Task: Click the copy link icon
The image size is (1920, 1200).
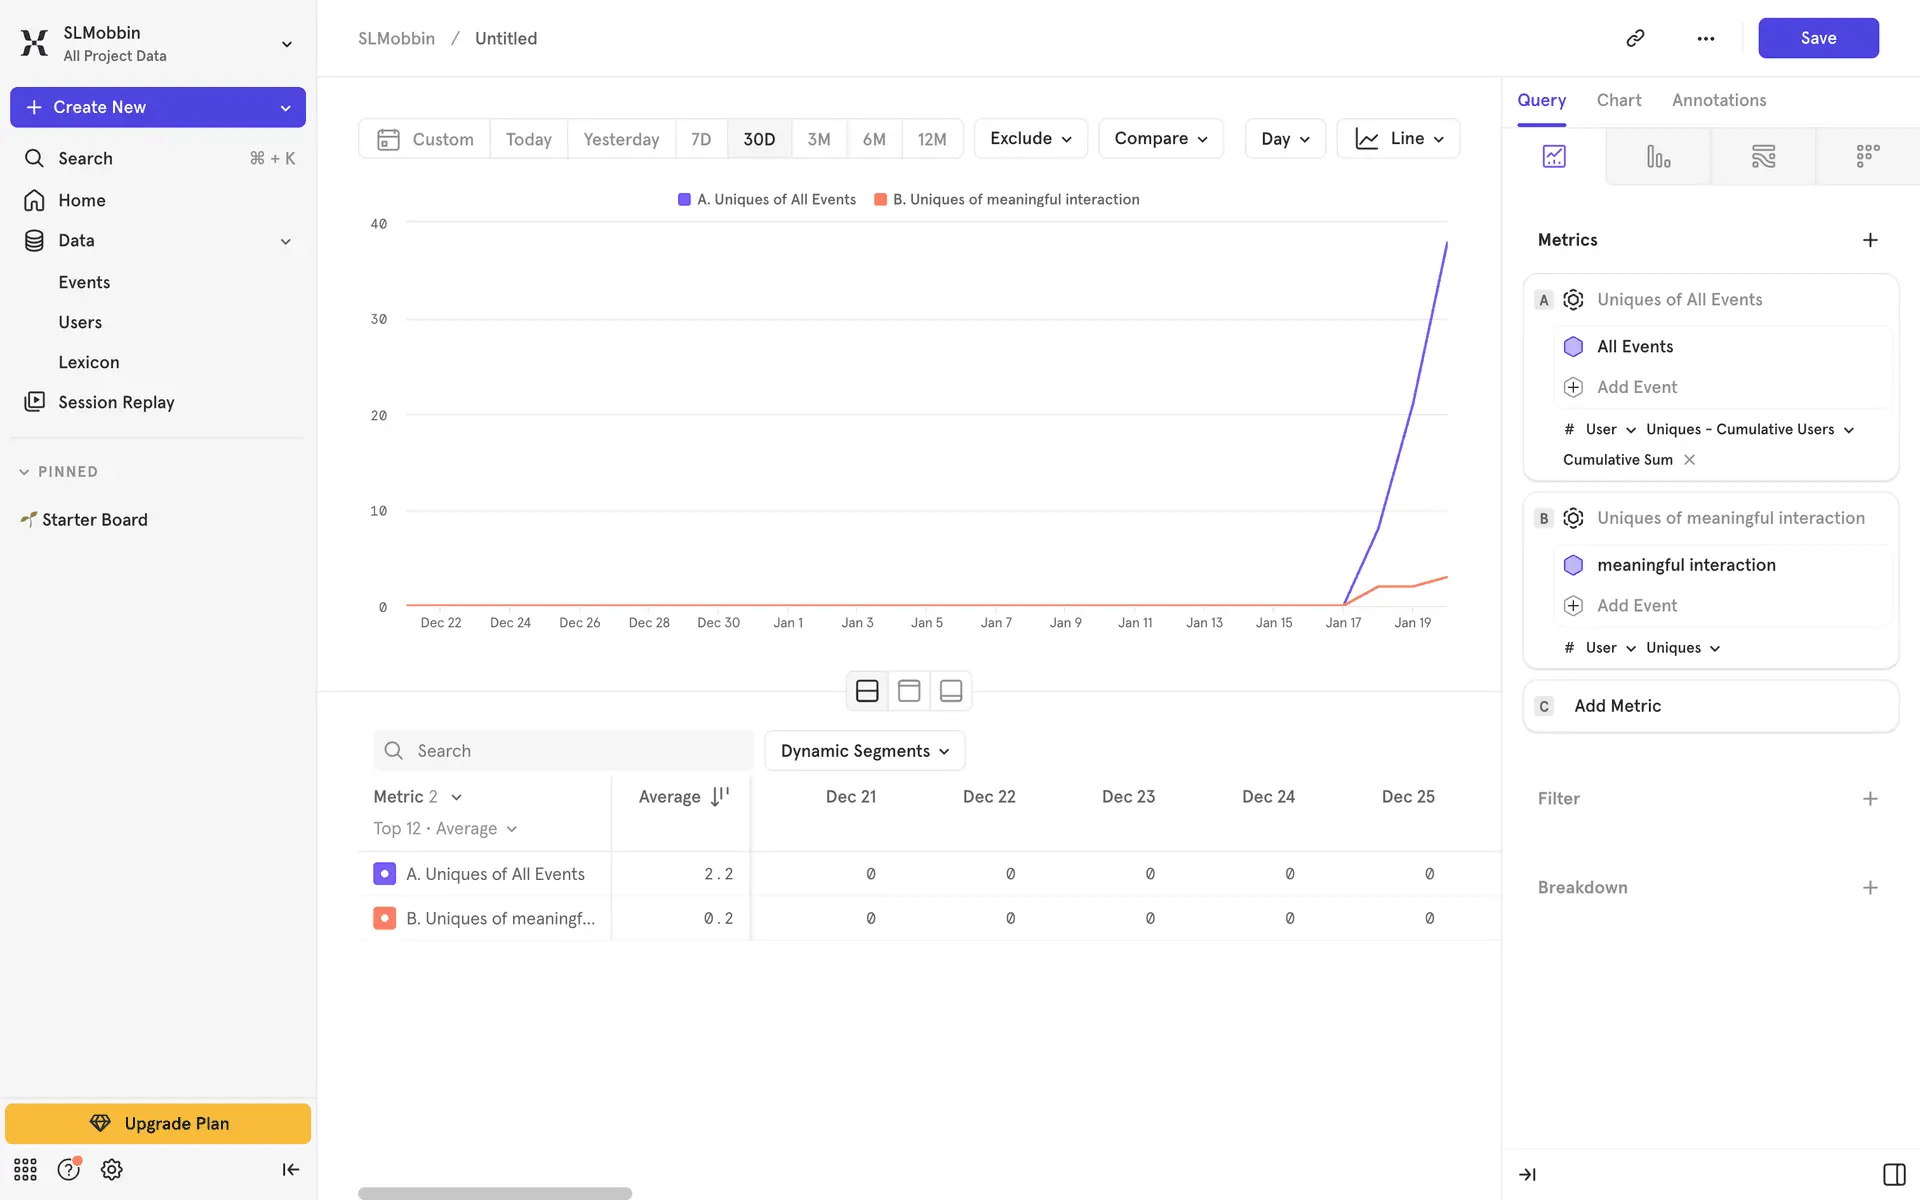Action: tap(1635, 38)
